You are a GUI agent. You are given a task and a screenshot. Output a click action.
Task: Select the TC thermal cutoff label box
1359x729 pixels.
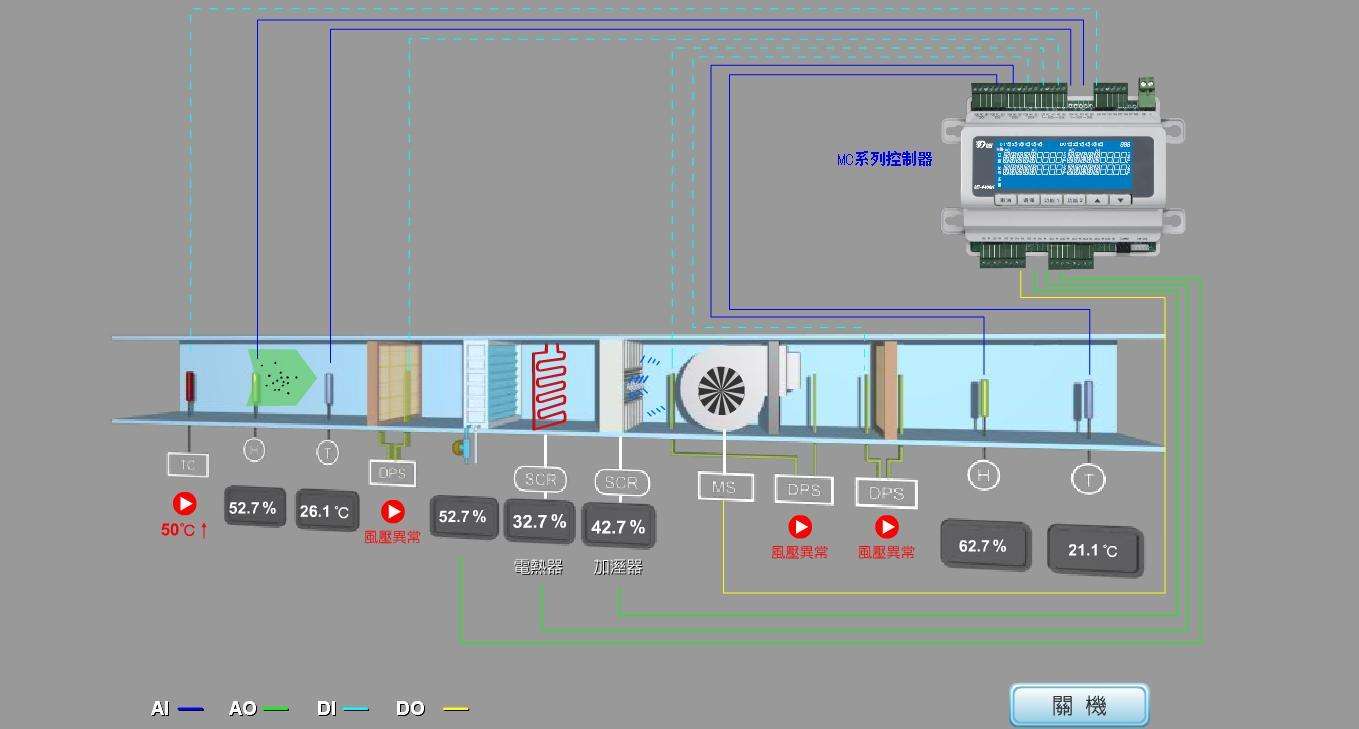coord(188,464)
